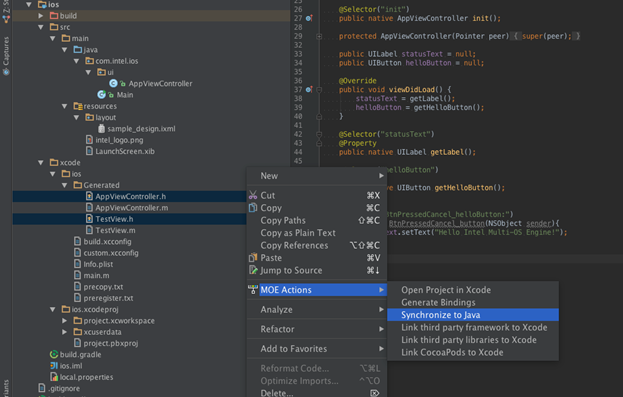623x397 pixels.
Task: Choose Copy References
Action: point(317,245)
